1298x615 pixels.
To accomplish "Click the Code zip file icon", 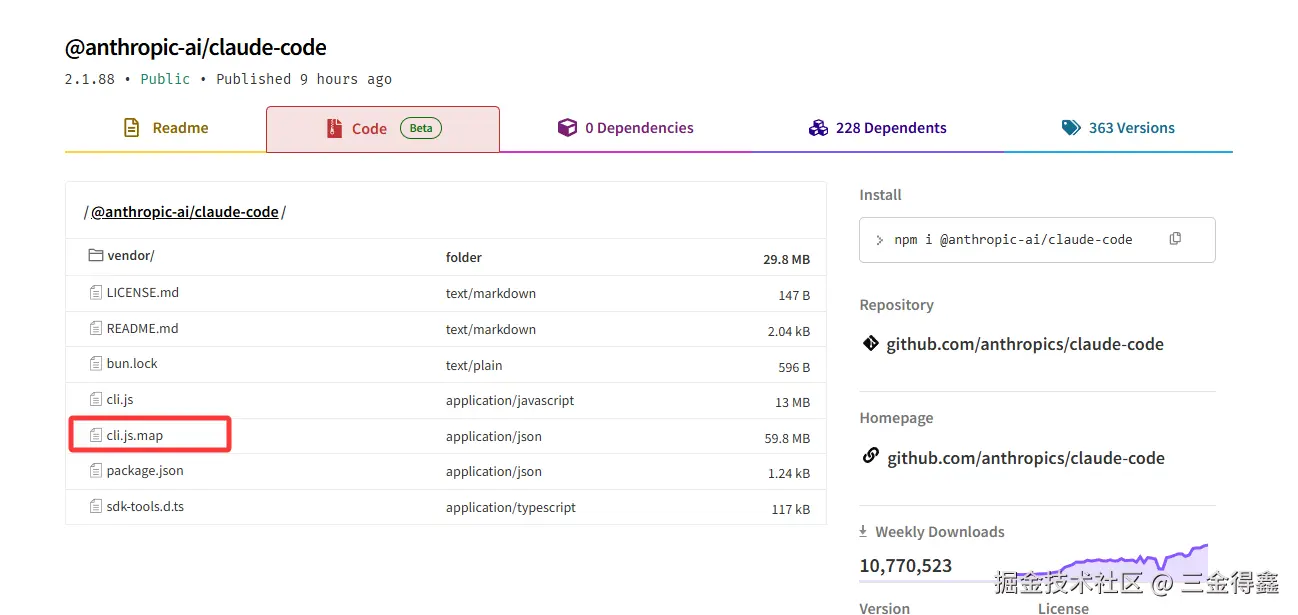I will click(x=334, y=128).
